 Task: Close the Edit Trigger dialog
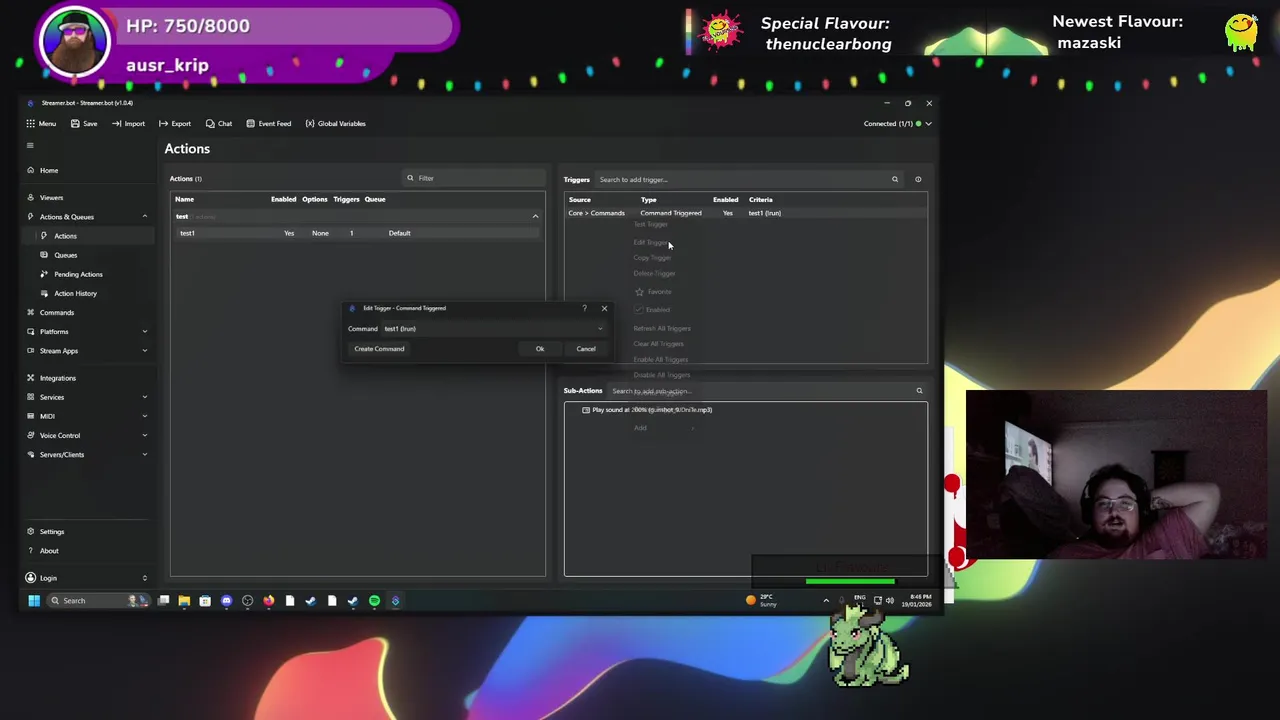(x=604, y=308)
